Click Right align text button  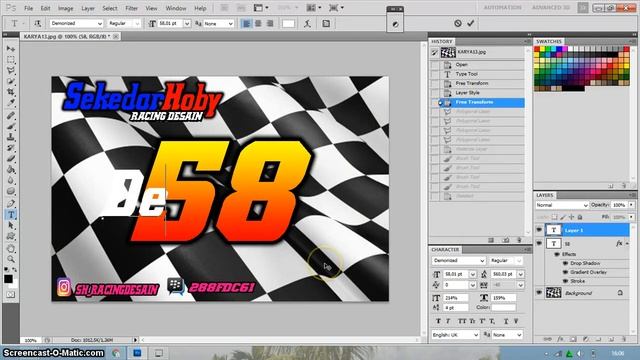[x=270, y=24]
